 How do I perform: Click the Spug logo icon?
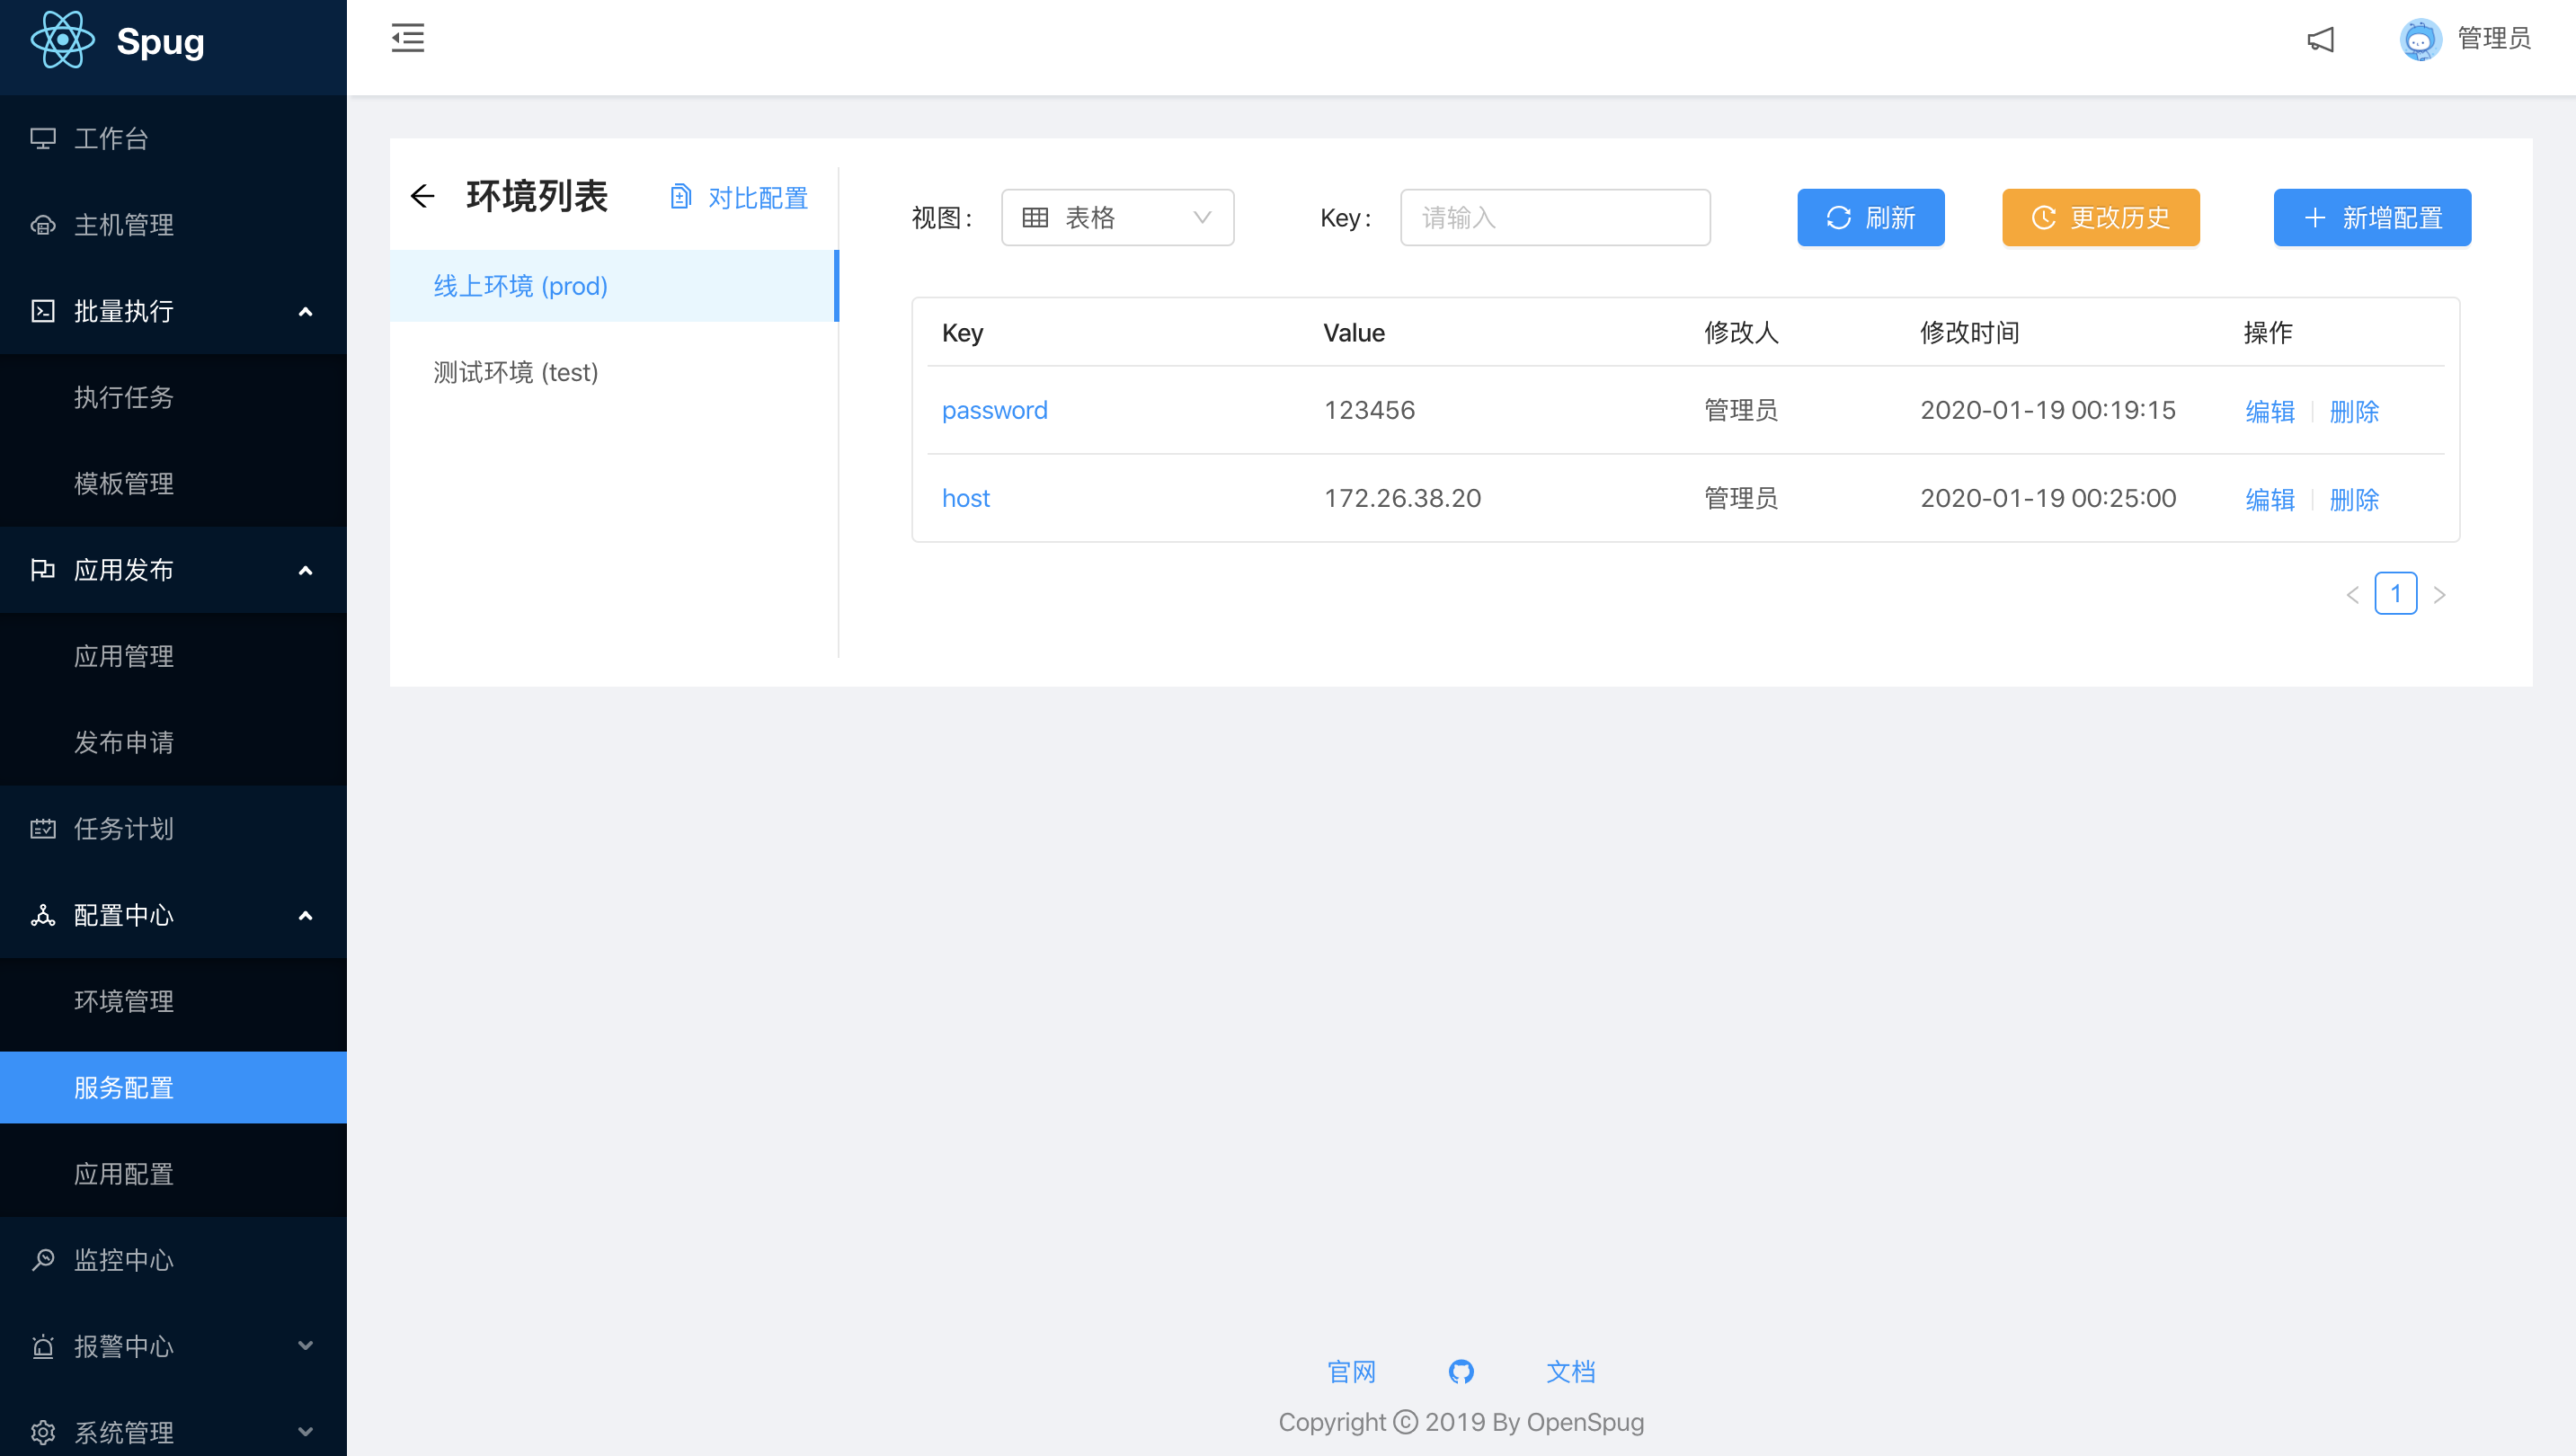(x=62, y=41)
